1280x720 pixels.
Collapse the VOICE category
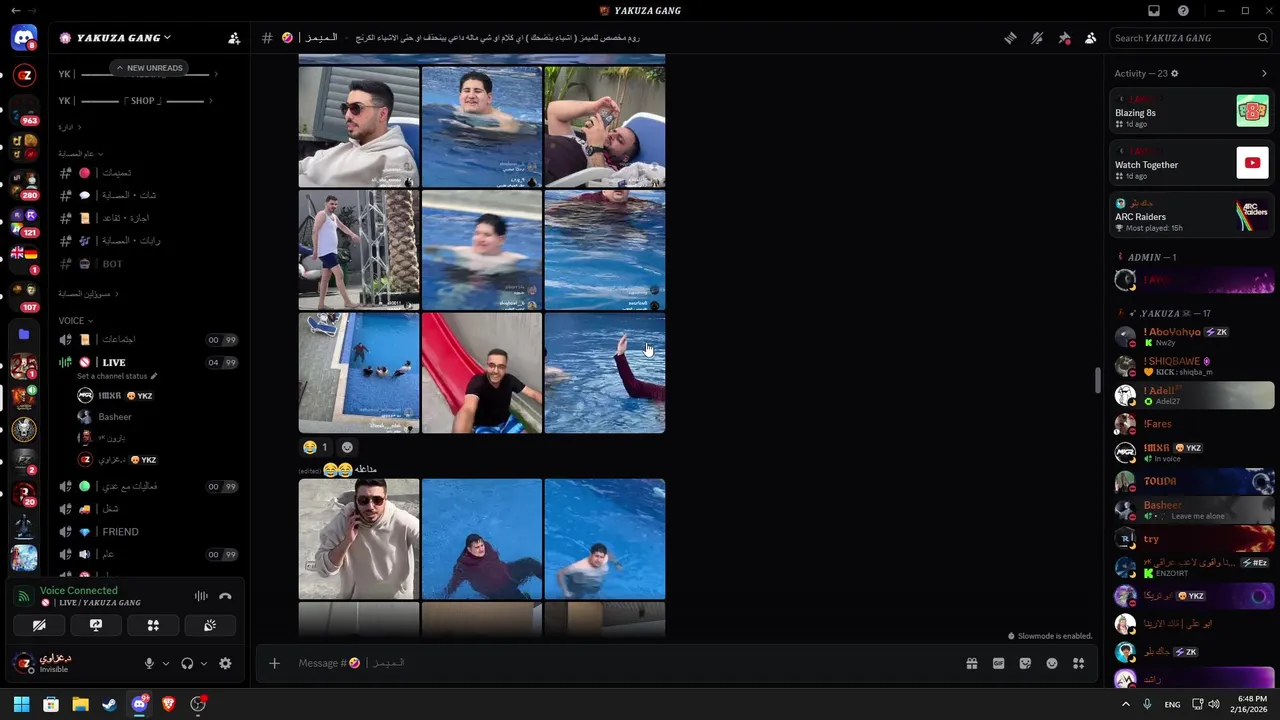pyautogui.click(x=76, y=321)
